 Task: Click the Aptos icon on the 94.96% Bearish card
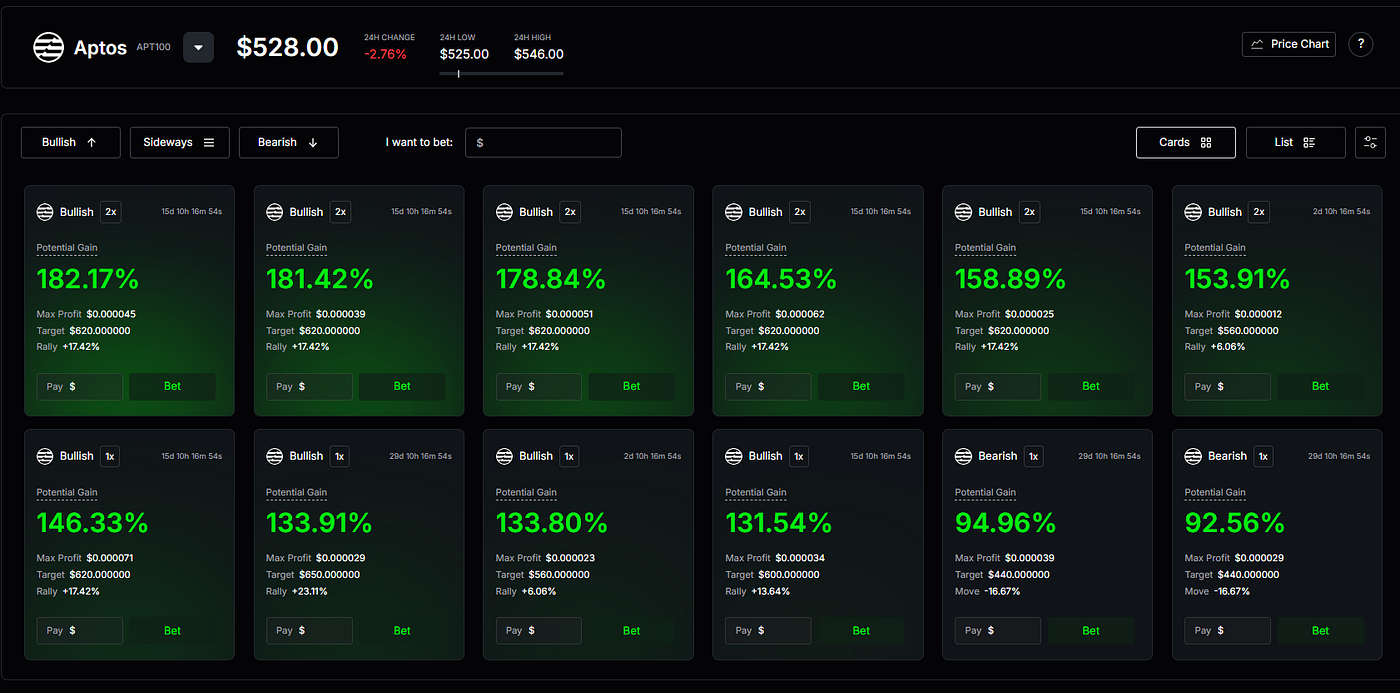click(x=963, y=456)
